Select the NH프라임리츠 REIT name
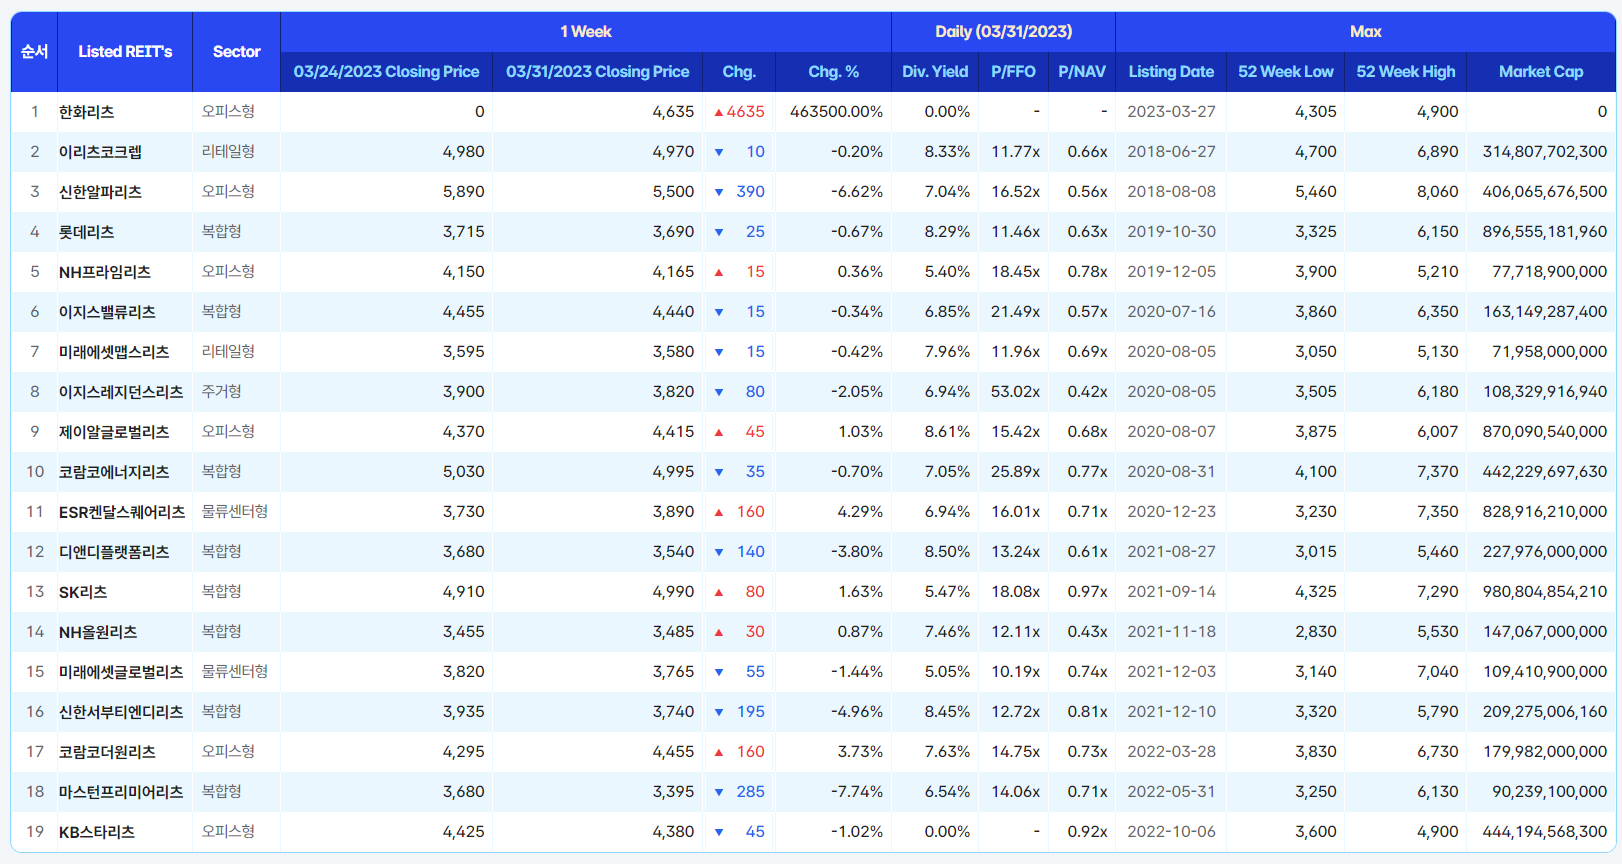 (105, 272)
